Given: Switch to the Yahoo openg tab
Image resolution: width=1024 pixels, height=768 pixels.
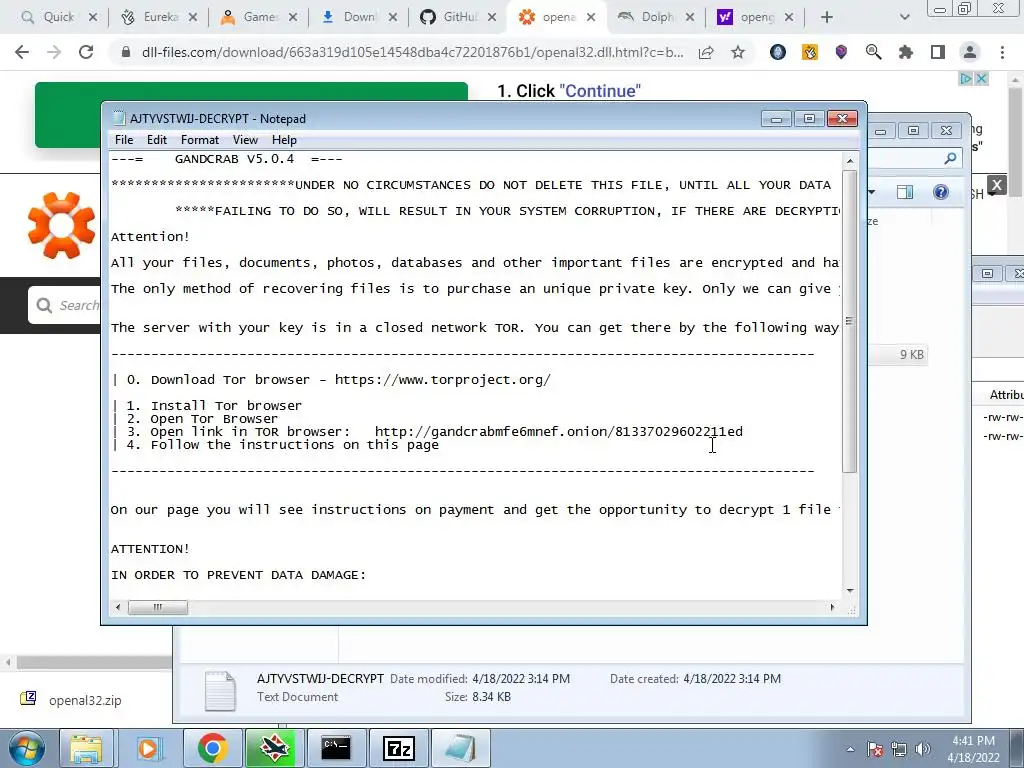Looking at the screenshot, I should coord(756,17).
